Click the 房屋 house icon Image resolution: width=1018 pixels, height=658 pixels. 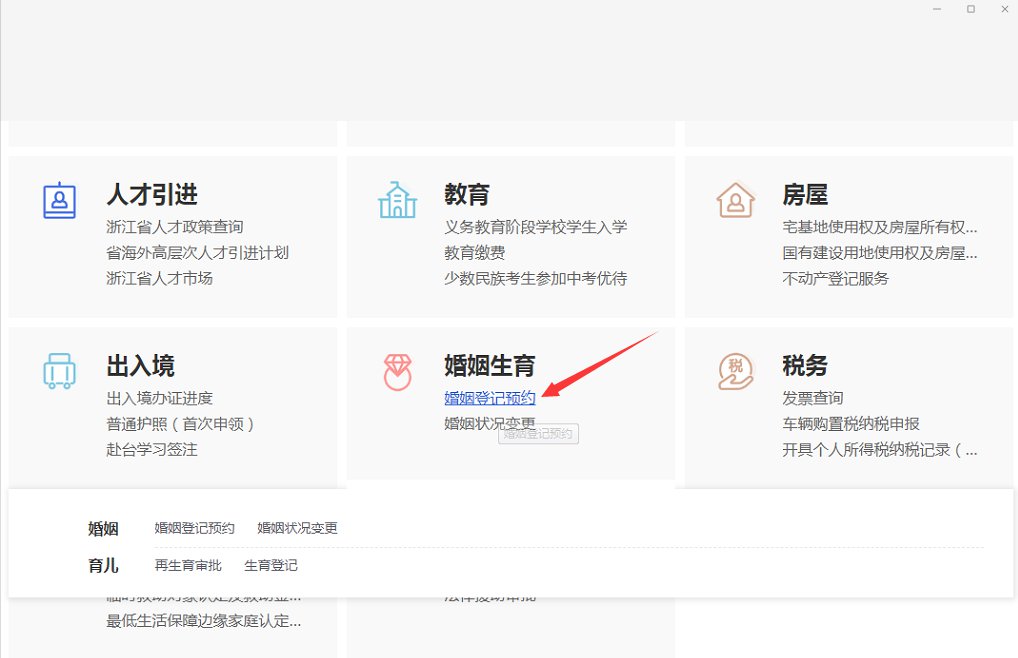coord(735,200)
